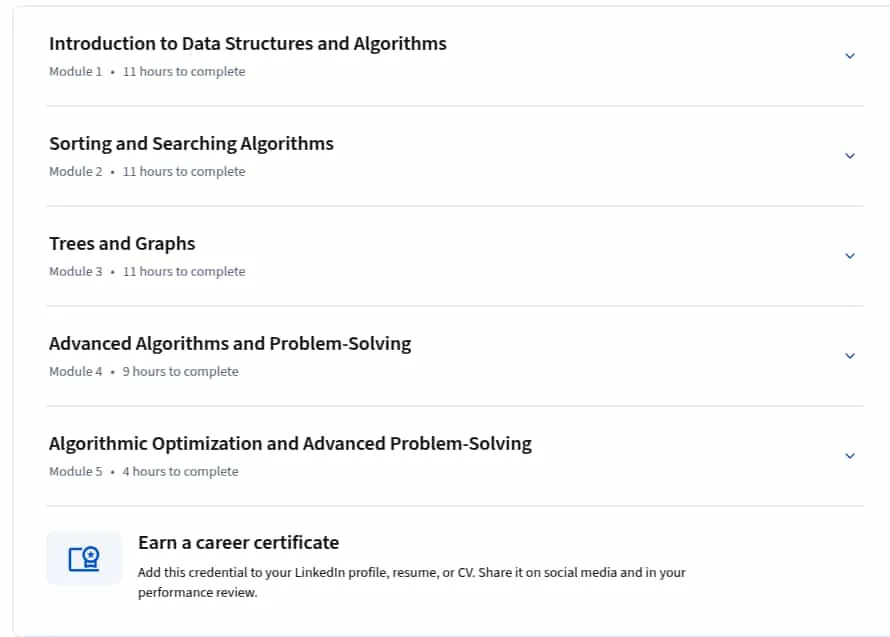Click the Module 3 label text
Image resolution: width=890 pixels, height=637 pixels.
[x=75, y=271]
